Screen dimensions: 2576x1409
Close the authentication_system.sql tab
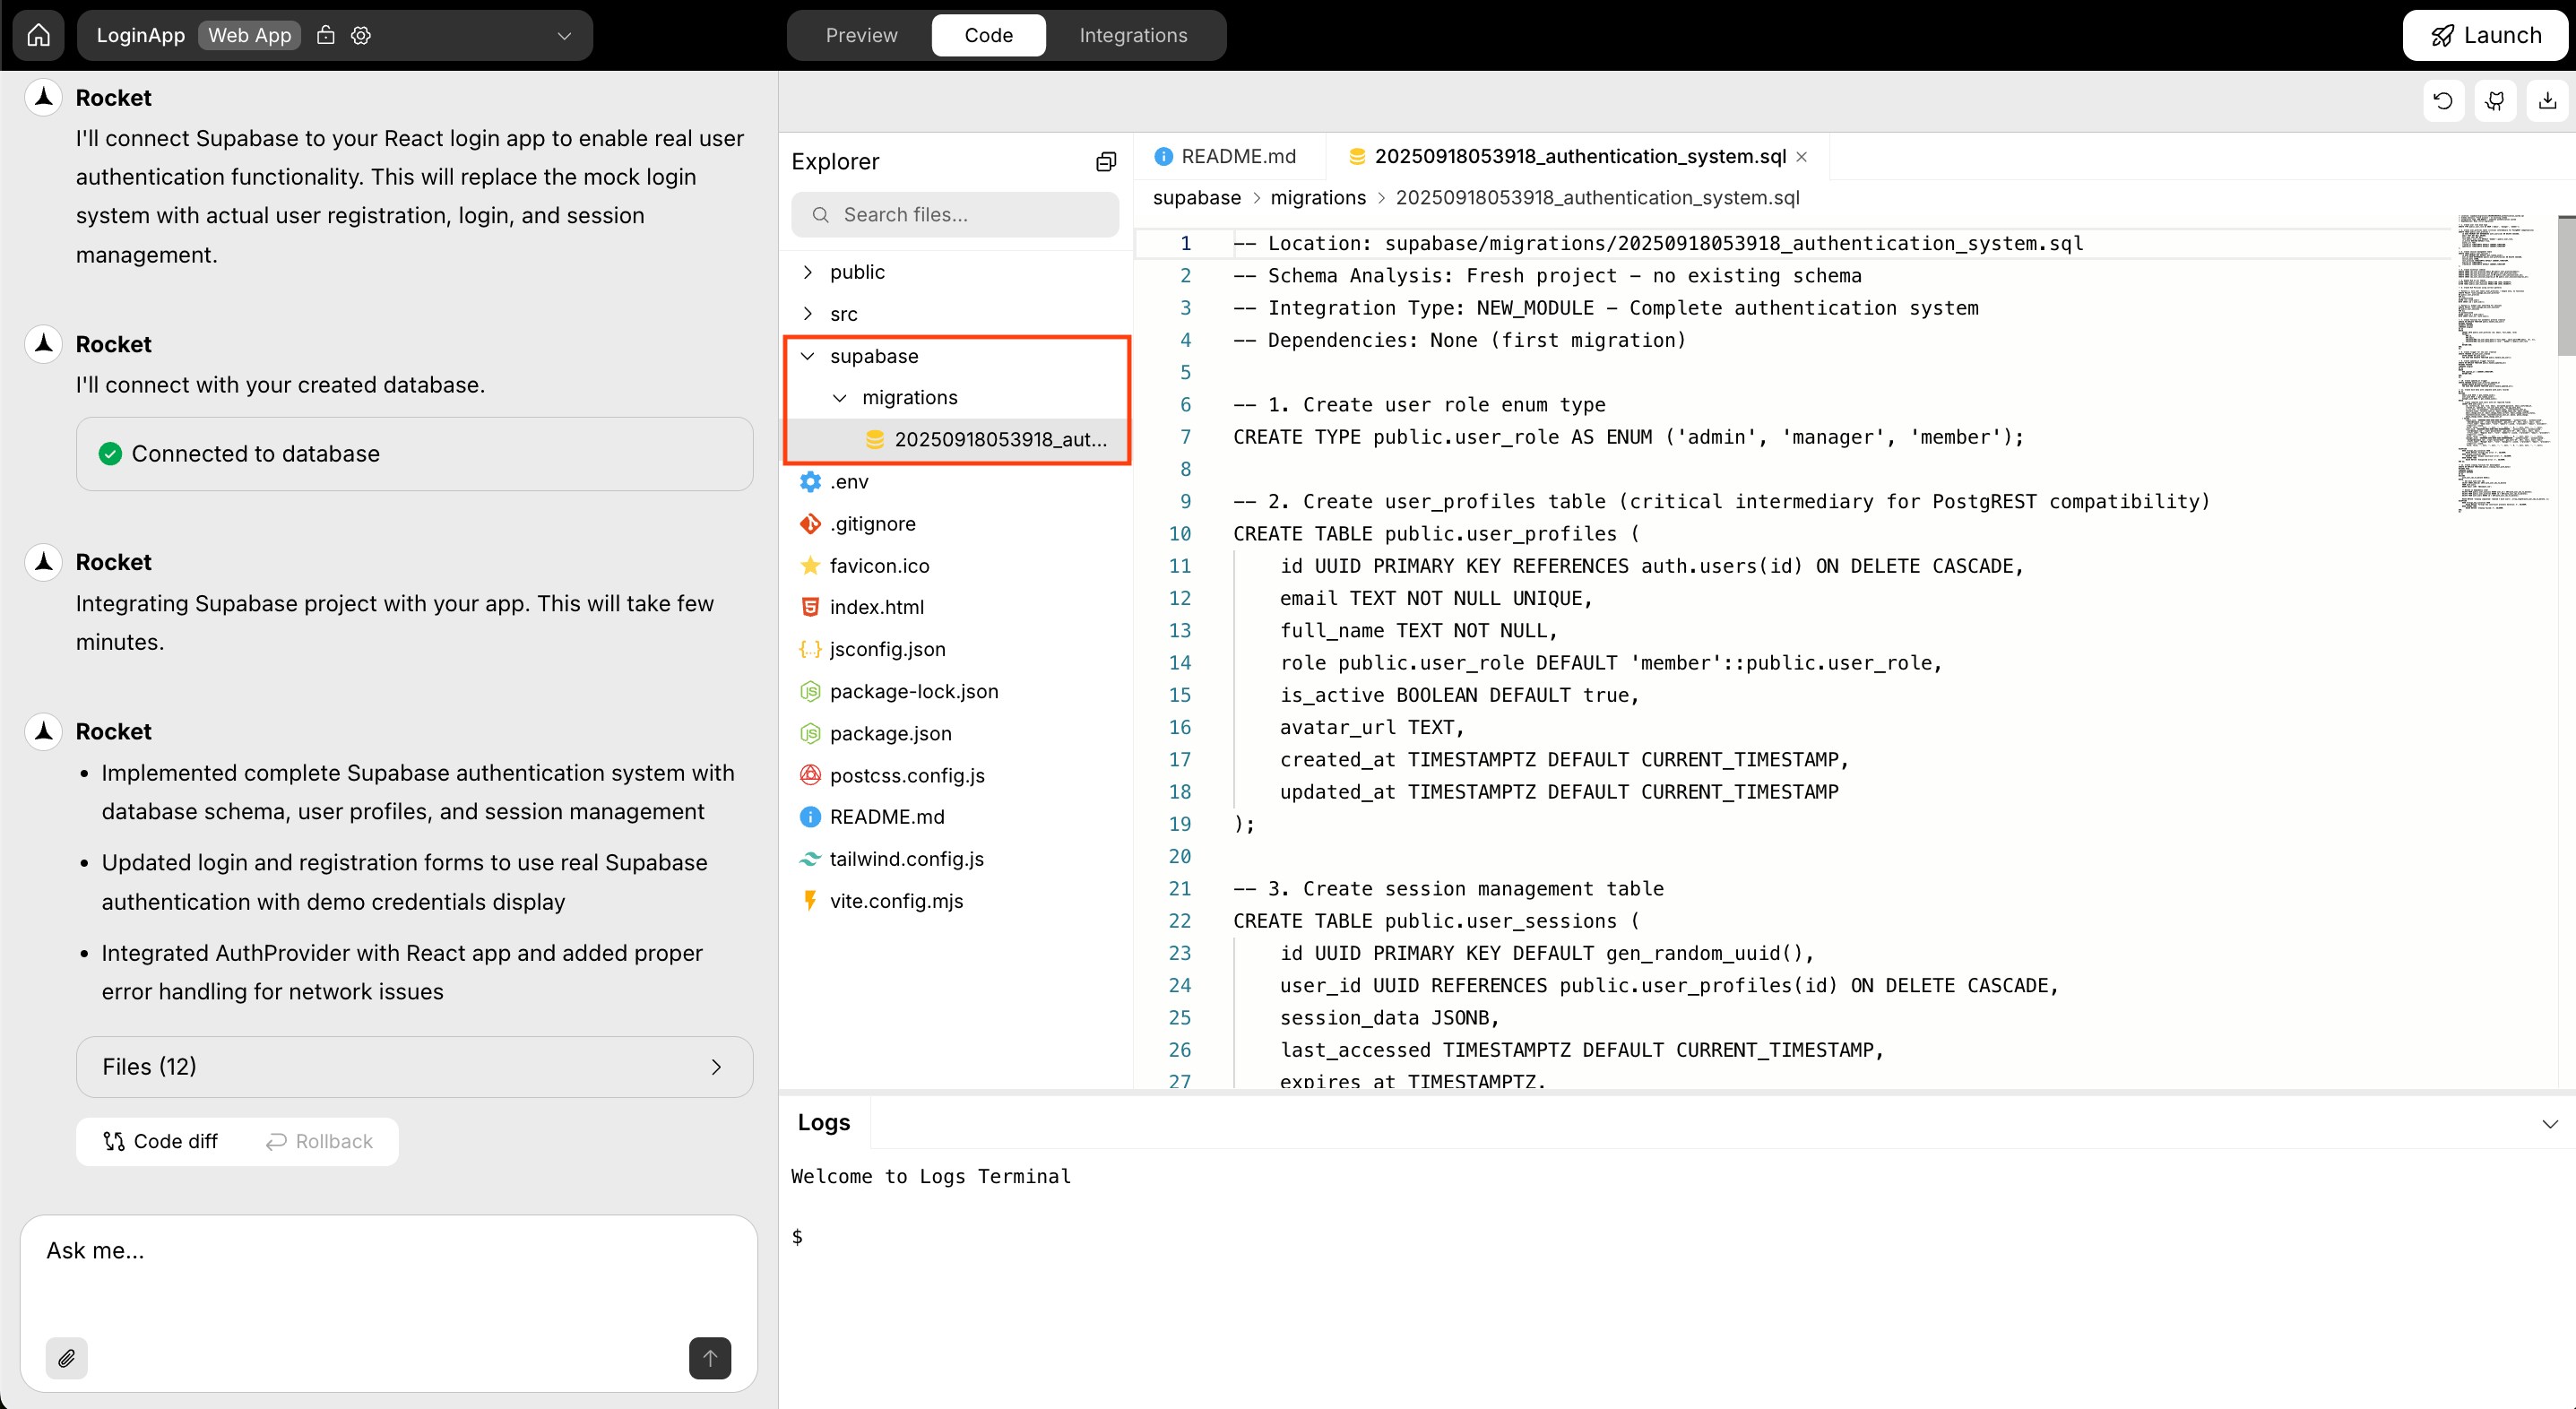pos(1802,156)
